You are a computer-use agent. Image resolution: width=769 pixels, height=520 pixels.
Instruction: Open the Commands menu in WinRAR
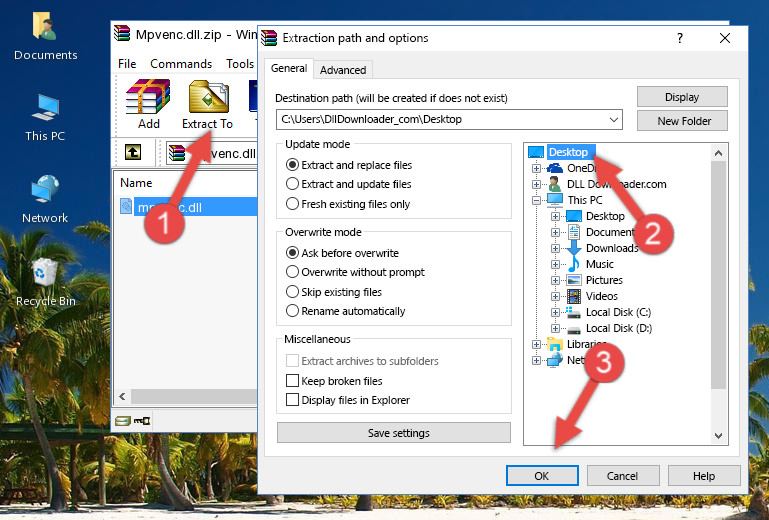(181, 64)
